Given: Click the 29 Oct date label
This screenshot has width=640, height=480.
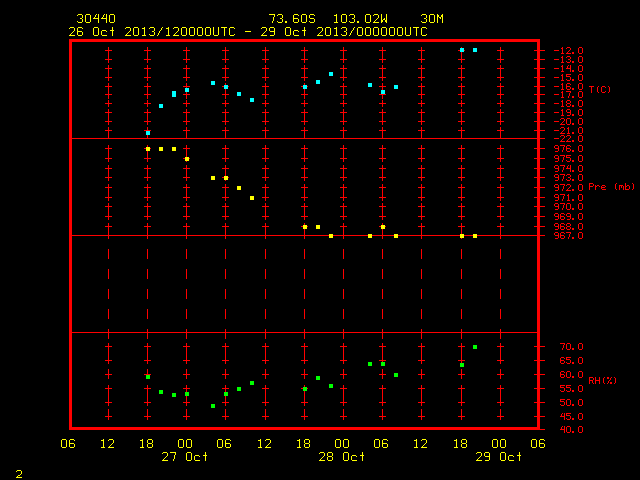Looking at the screenshot, I should (498, 457).
